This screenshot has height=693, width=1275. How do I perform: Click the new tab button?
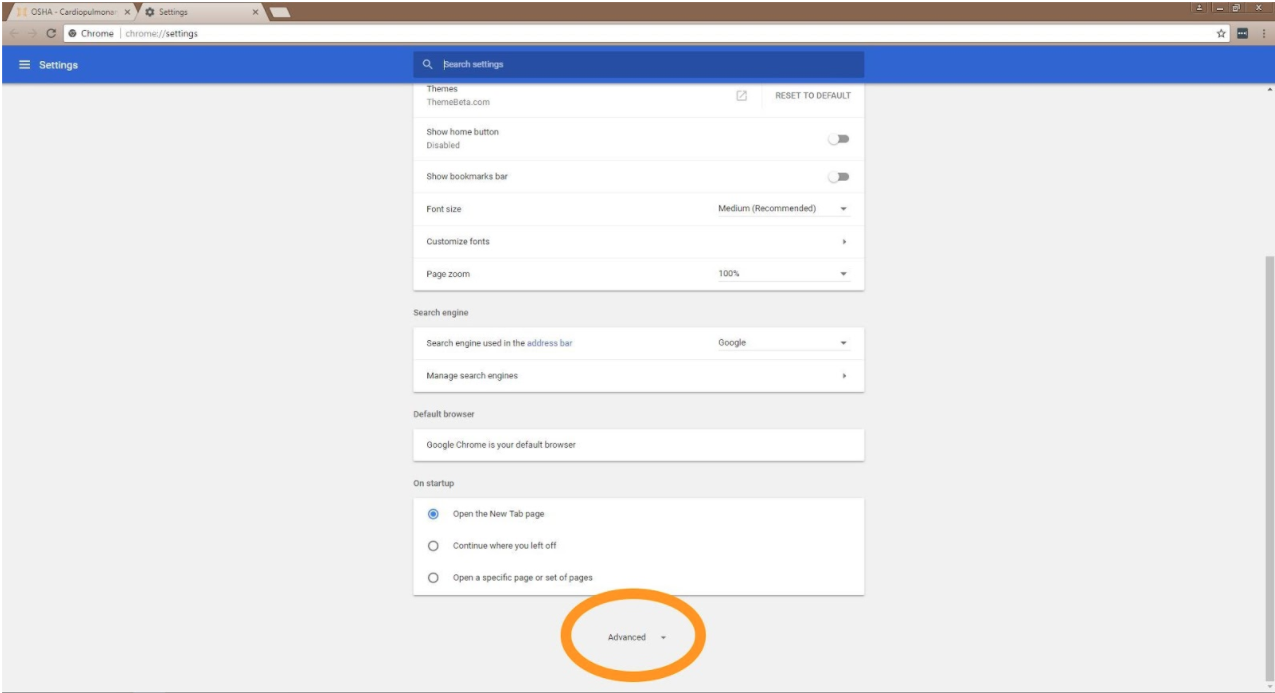click(x=280, y=12)
